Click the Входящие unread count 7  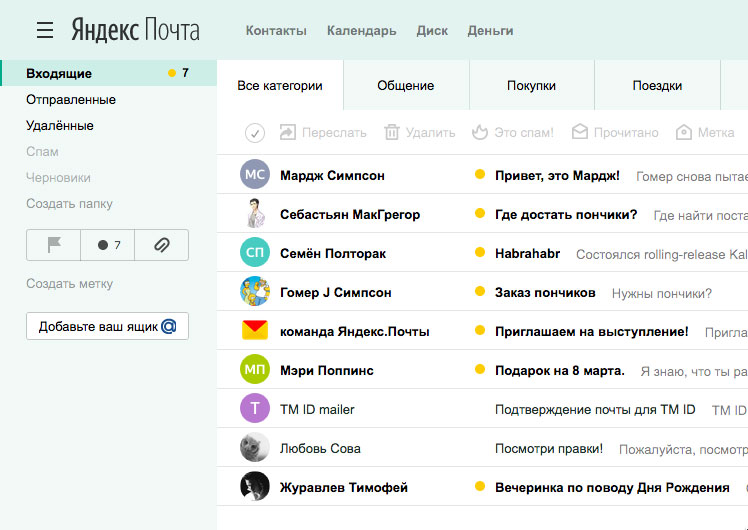pos(185,73)
